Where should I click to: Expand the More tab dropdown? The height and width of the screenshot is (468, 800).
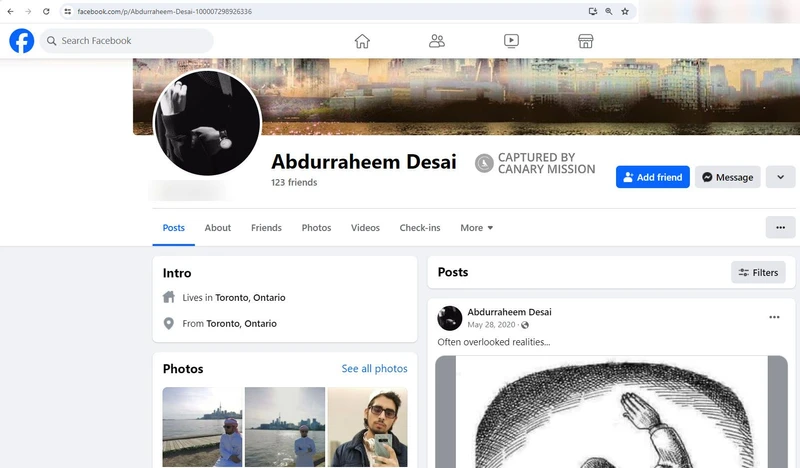coord(477,228)
